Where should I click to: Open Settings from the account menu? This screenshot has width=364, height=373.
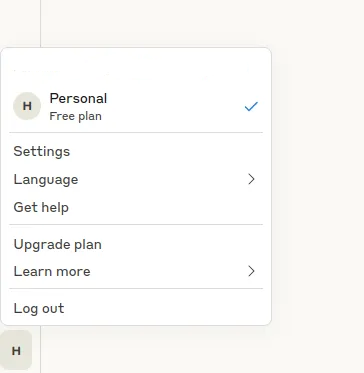136,151
